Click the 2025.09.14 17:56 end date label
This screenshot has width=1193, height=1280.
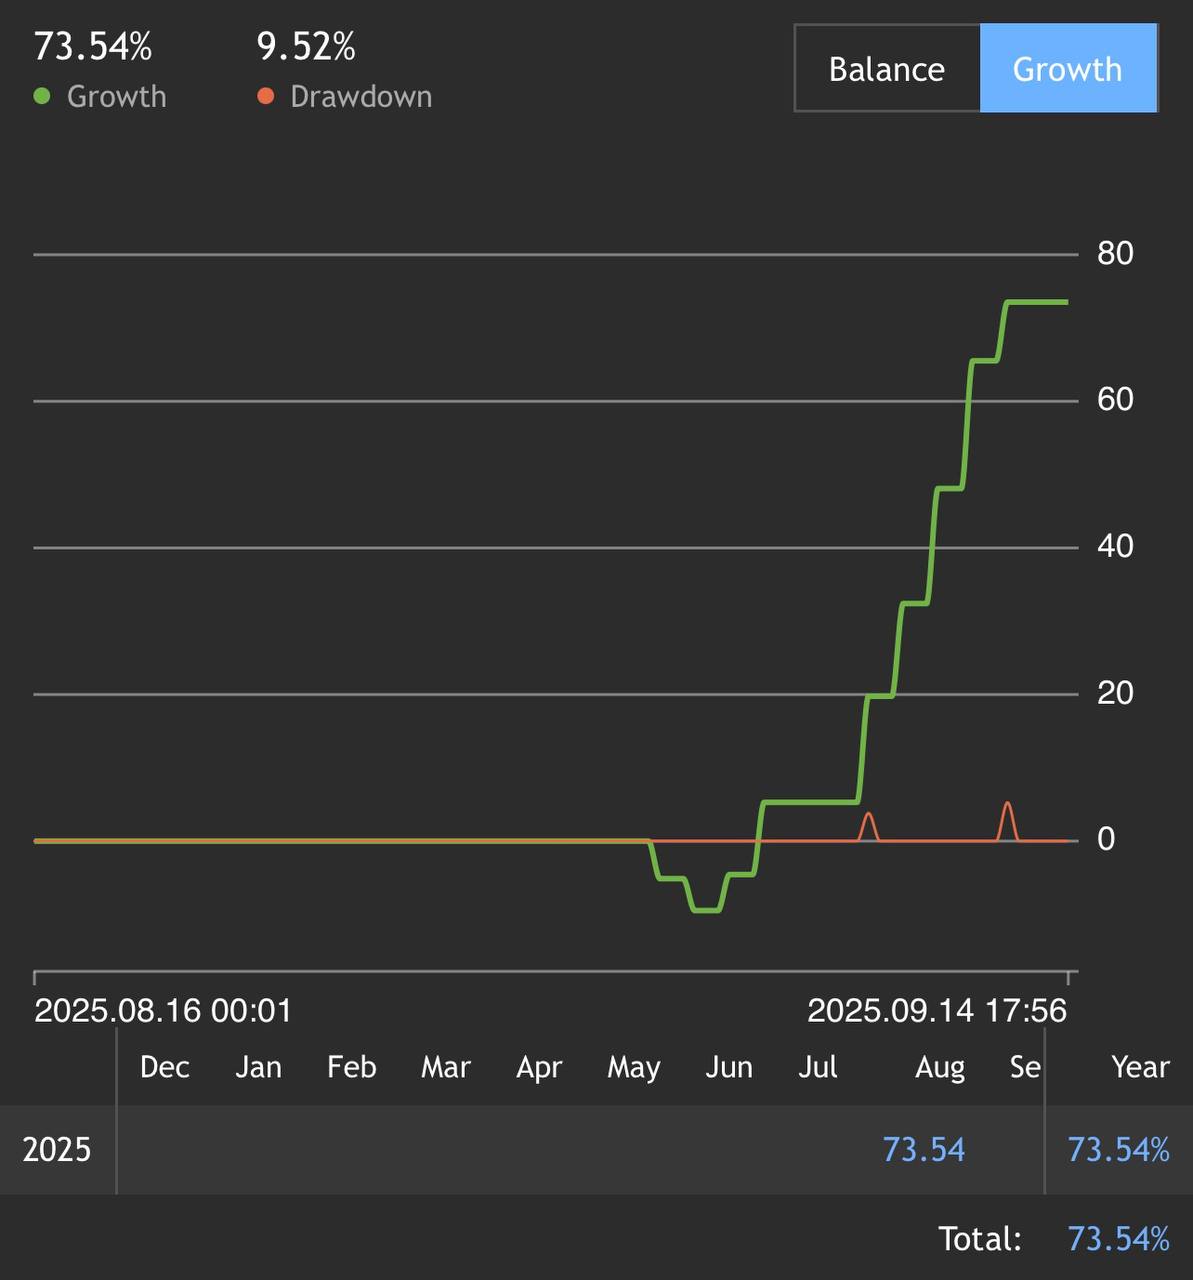[937, 1010]
